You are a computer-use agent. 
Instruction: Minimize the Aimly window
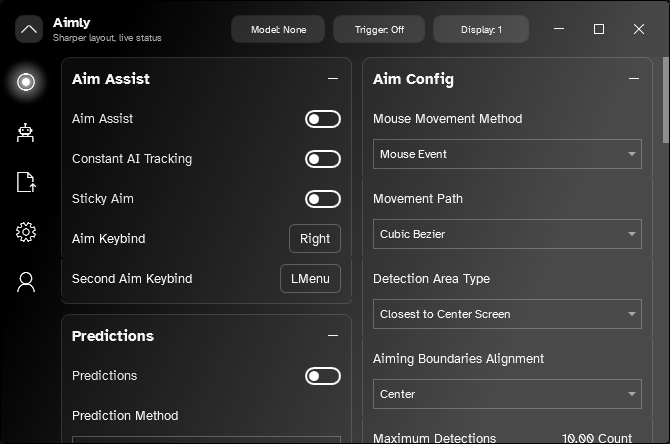click(x=559, y=29)
